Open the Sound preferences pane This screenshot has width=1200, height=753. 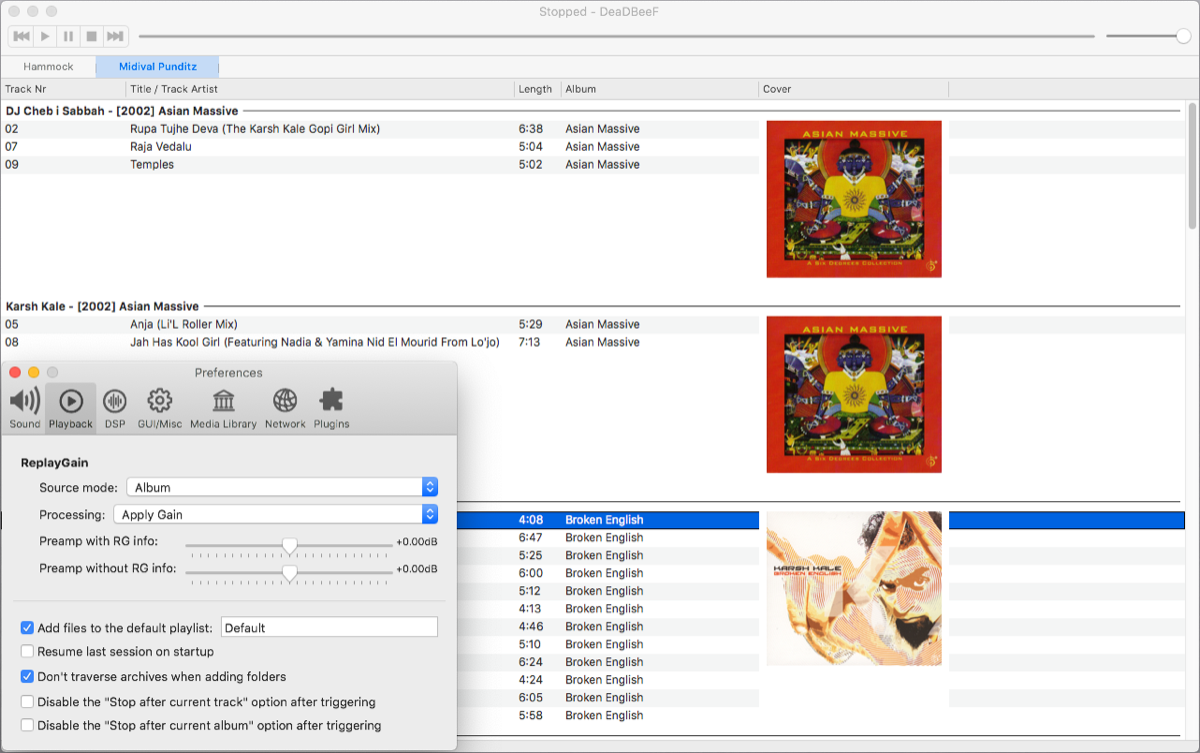[x=23, y=405]
